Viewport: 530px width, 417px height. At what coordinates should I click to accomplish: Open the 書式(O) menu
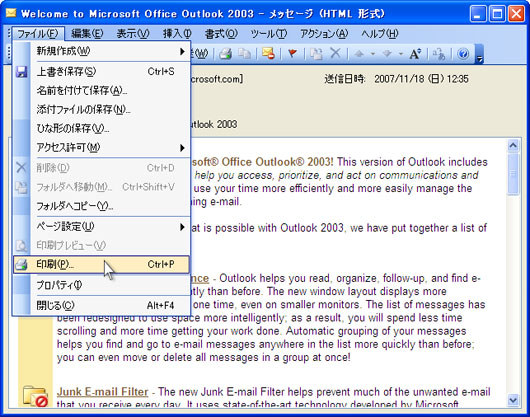point(221,34)
